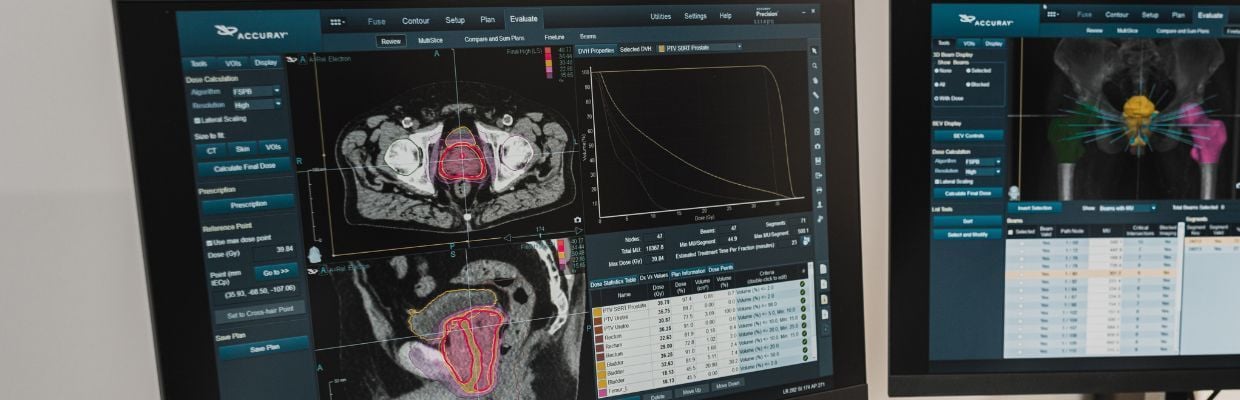Click the boxed letter A icon above the axial view
This screenshot has width=1240, height=400.
point(302,60)
